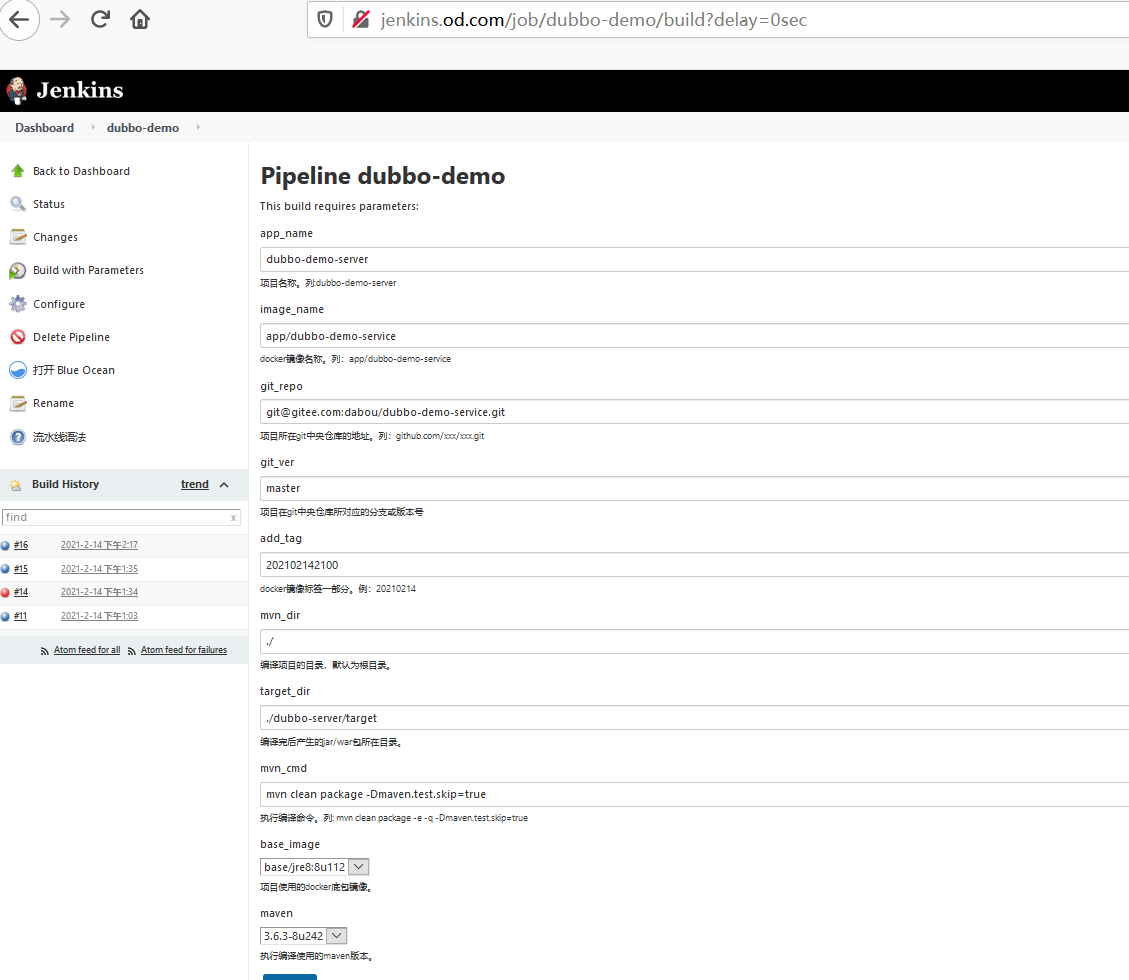Click the blue status ball for build #11
1129x980 pixels.
point(6,616)
